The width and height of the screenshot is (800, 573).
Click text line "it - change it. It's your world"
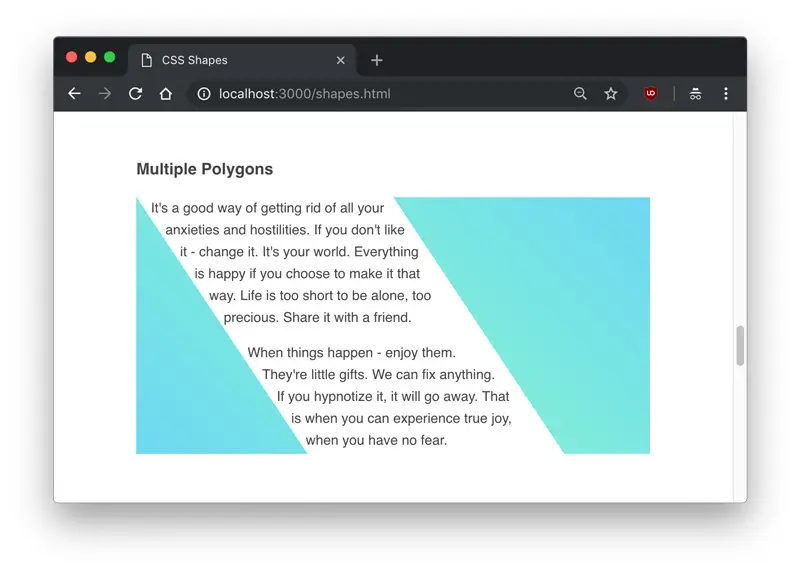tap(265, 252)
